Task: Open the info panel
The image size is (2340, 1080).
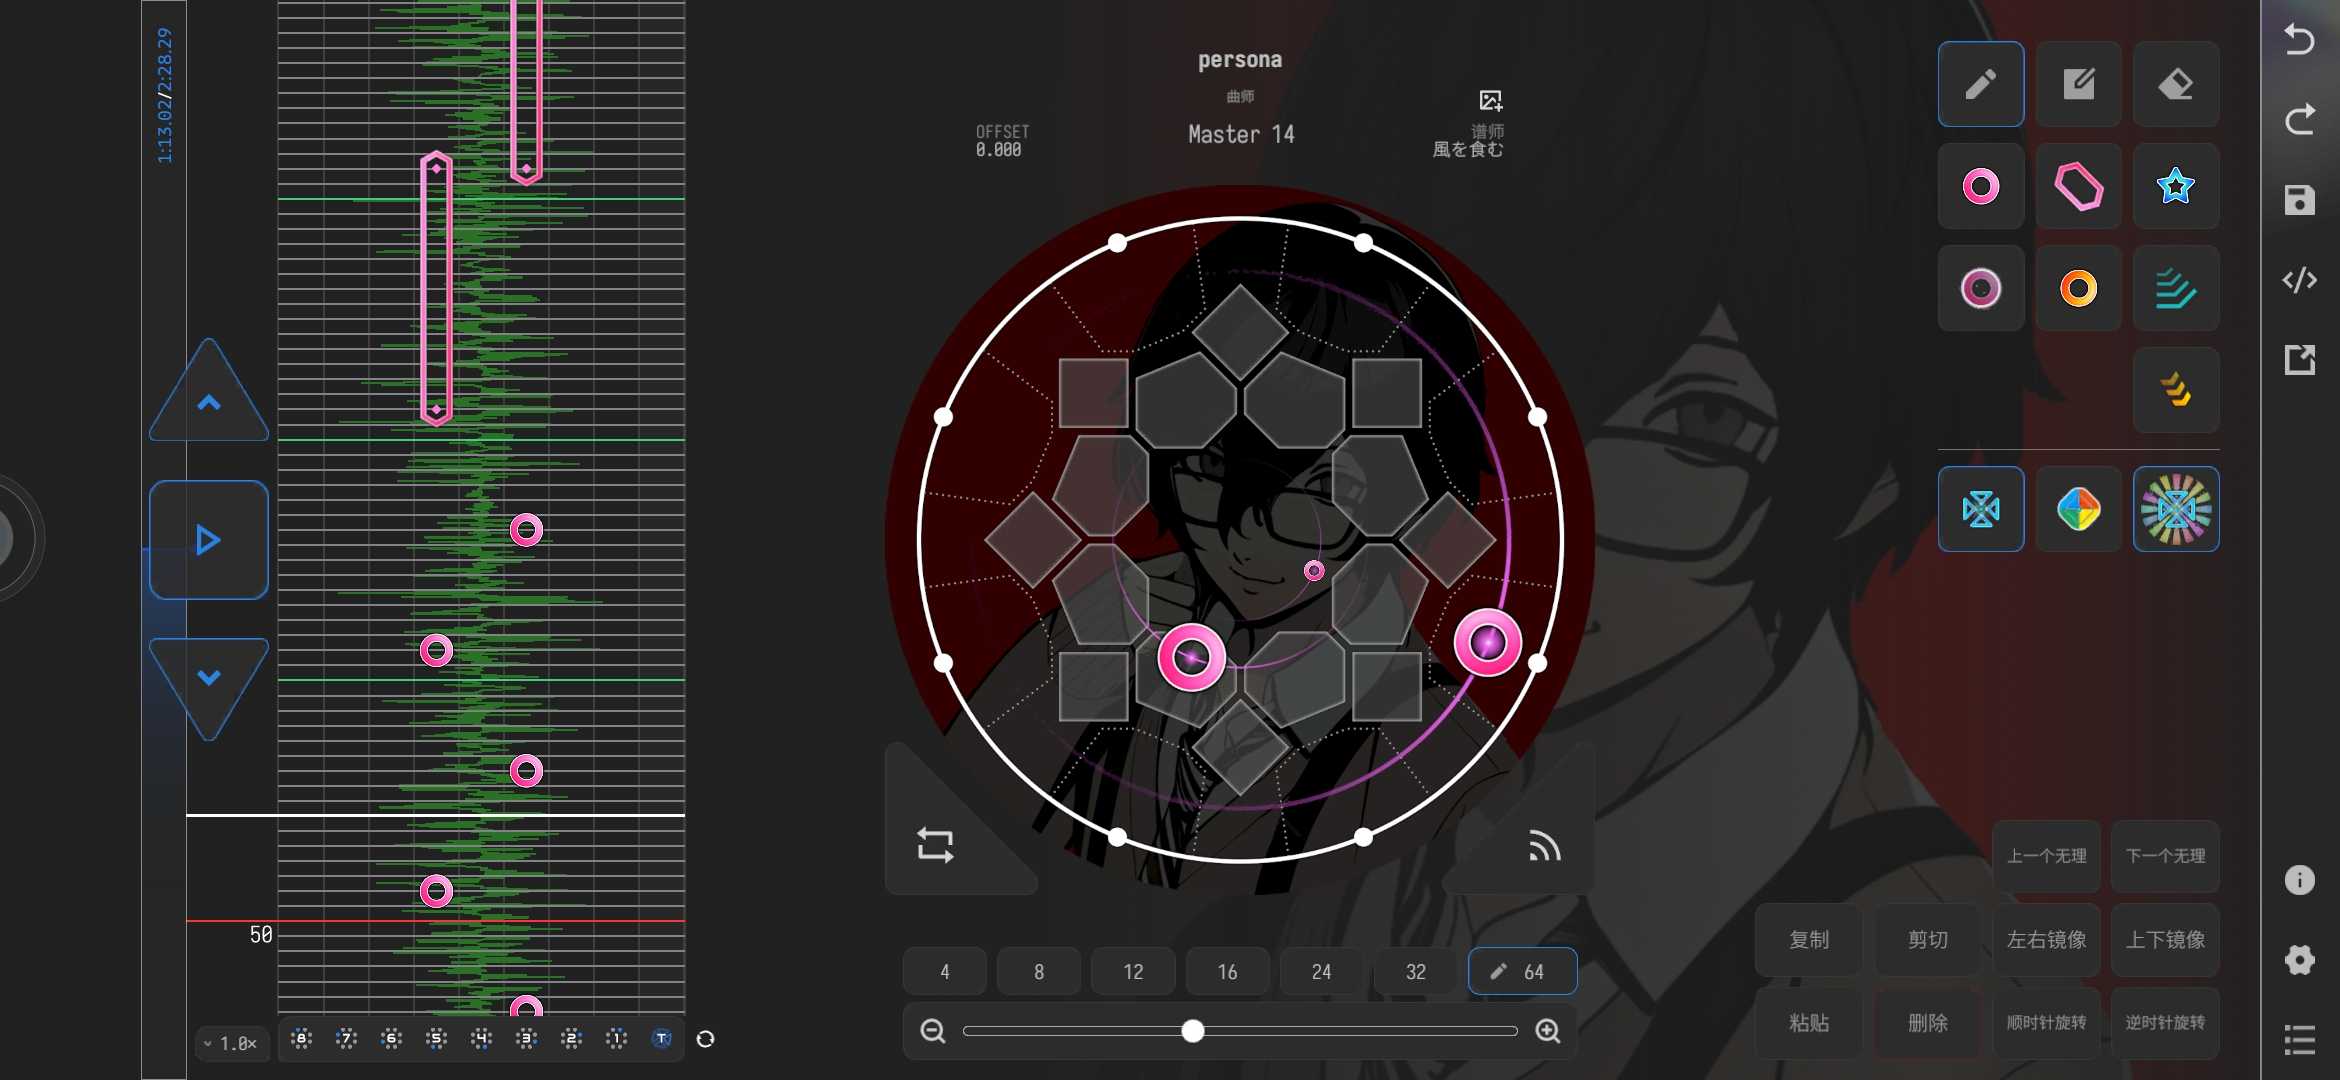Action: click(2299, 880)
